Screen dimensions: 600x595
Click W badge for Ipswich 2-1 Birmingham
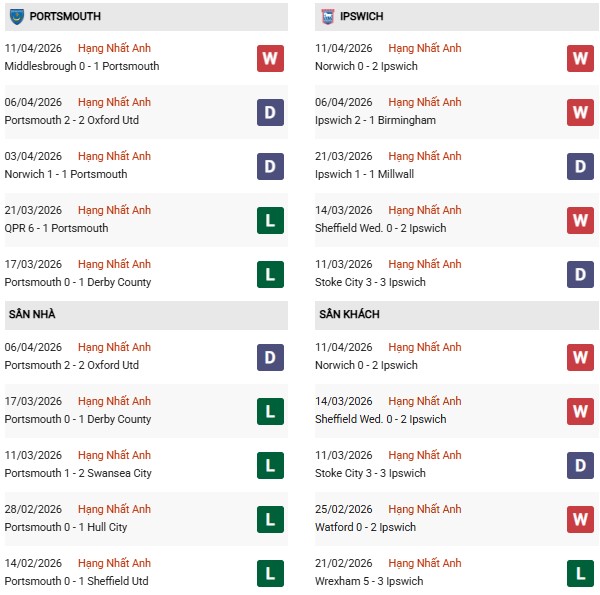[580, 112]
